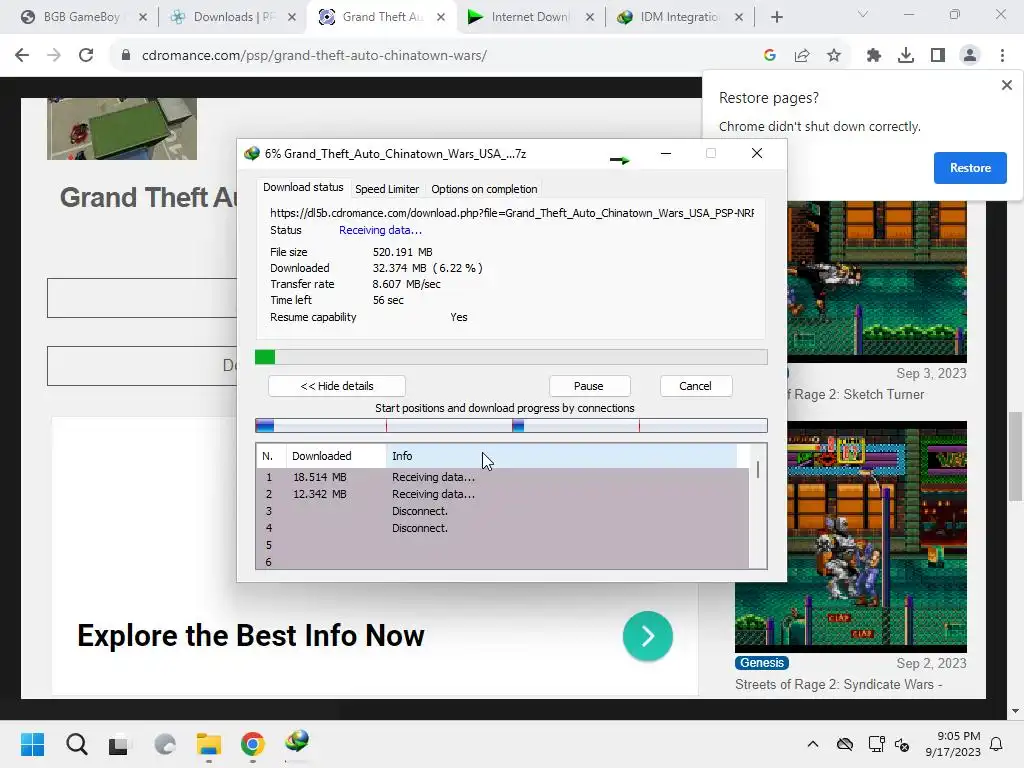The width and height of the screenshot is (1024, 768).
Task: Show hidden system tray icons
Action: coord(812,744)
